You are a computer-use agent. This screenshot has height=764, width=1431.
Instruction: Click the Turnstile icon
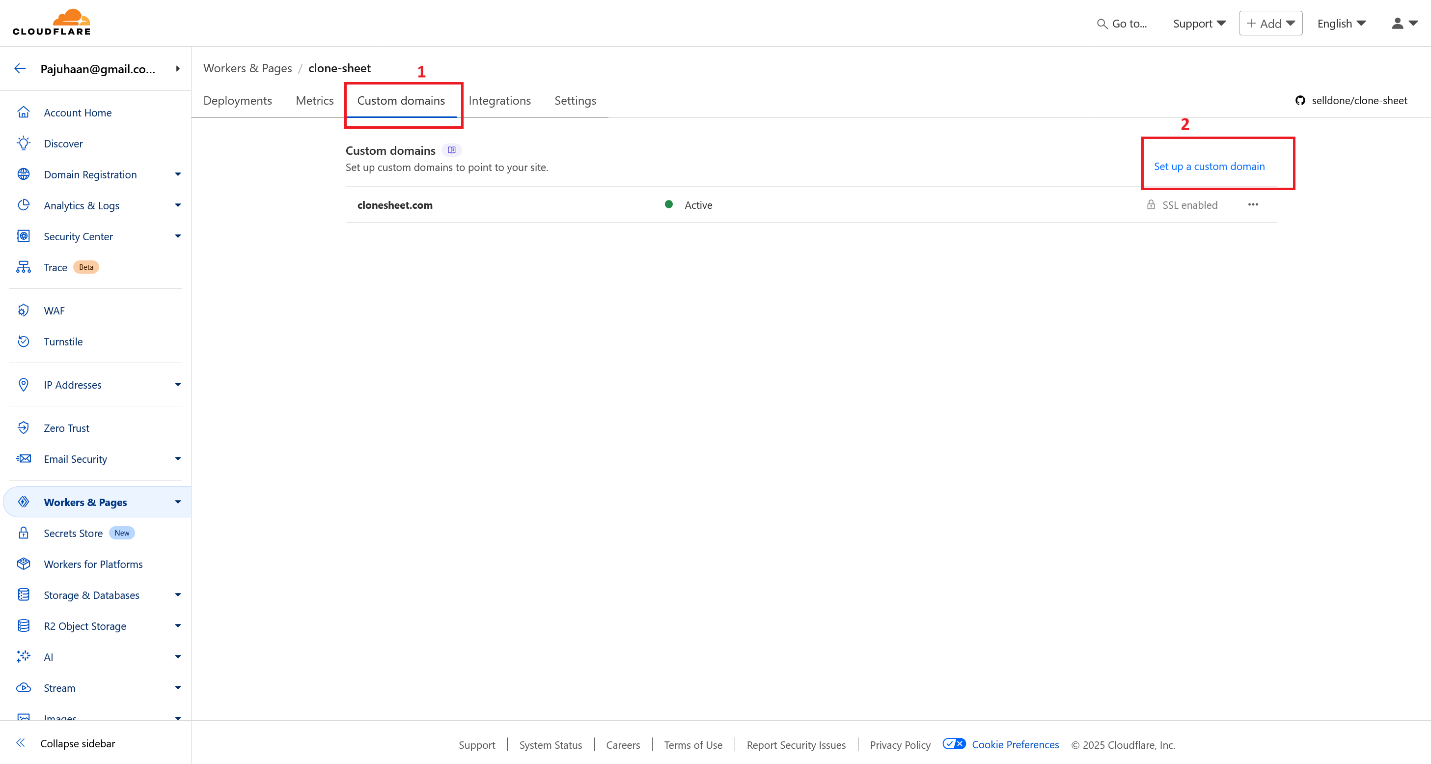point(24,342)
